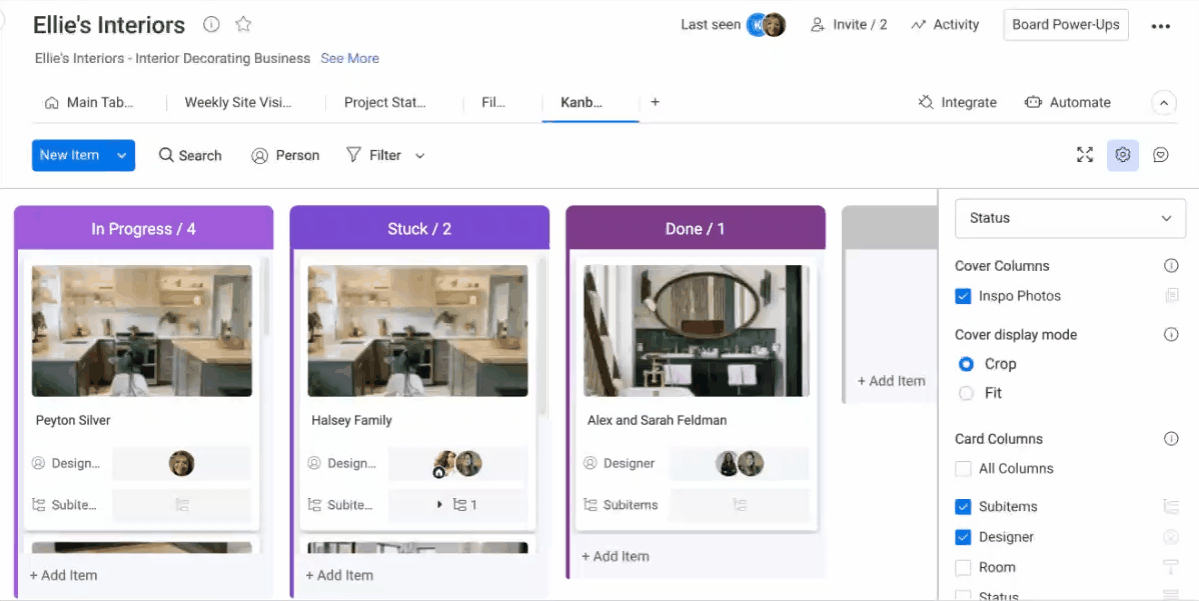Click the Automate robot icon
1199x601 pixels.
(x=1033, y=102)
